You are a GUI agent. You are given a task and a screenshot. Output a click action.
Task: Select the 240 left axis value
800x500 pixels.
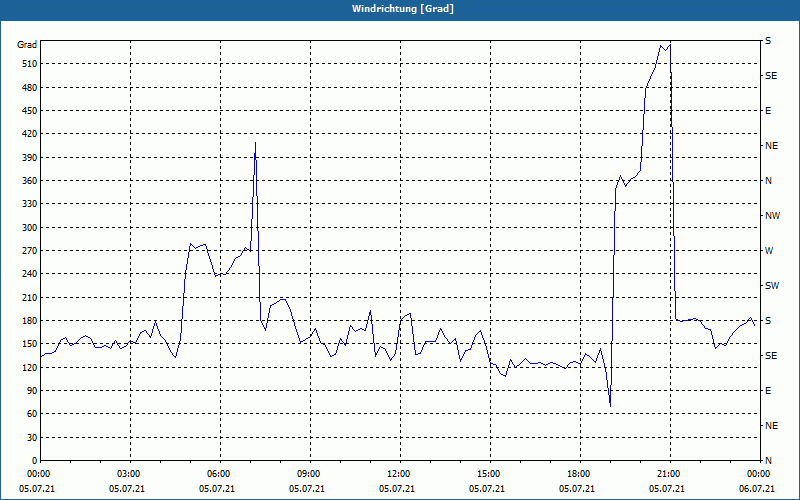(30, 274)
